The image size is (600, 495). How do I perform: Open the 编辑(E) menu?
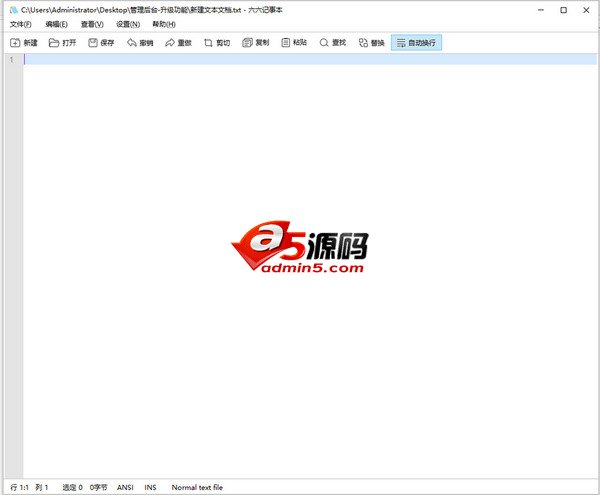[x=56, y=24]
